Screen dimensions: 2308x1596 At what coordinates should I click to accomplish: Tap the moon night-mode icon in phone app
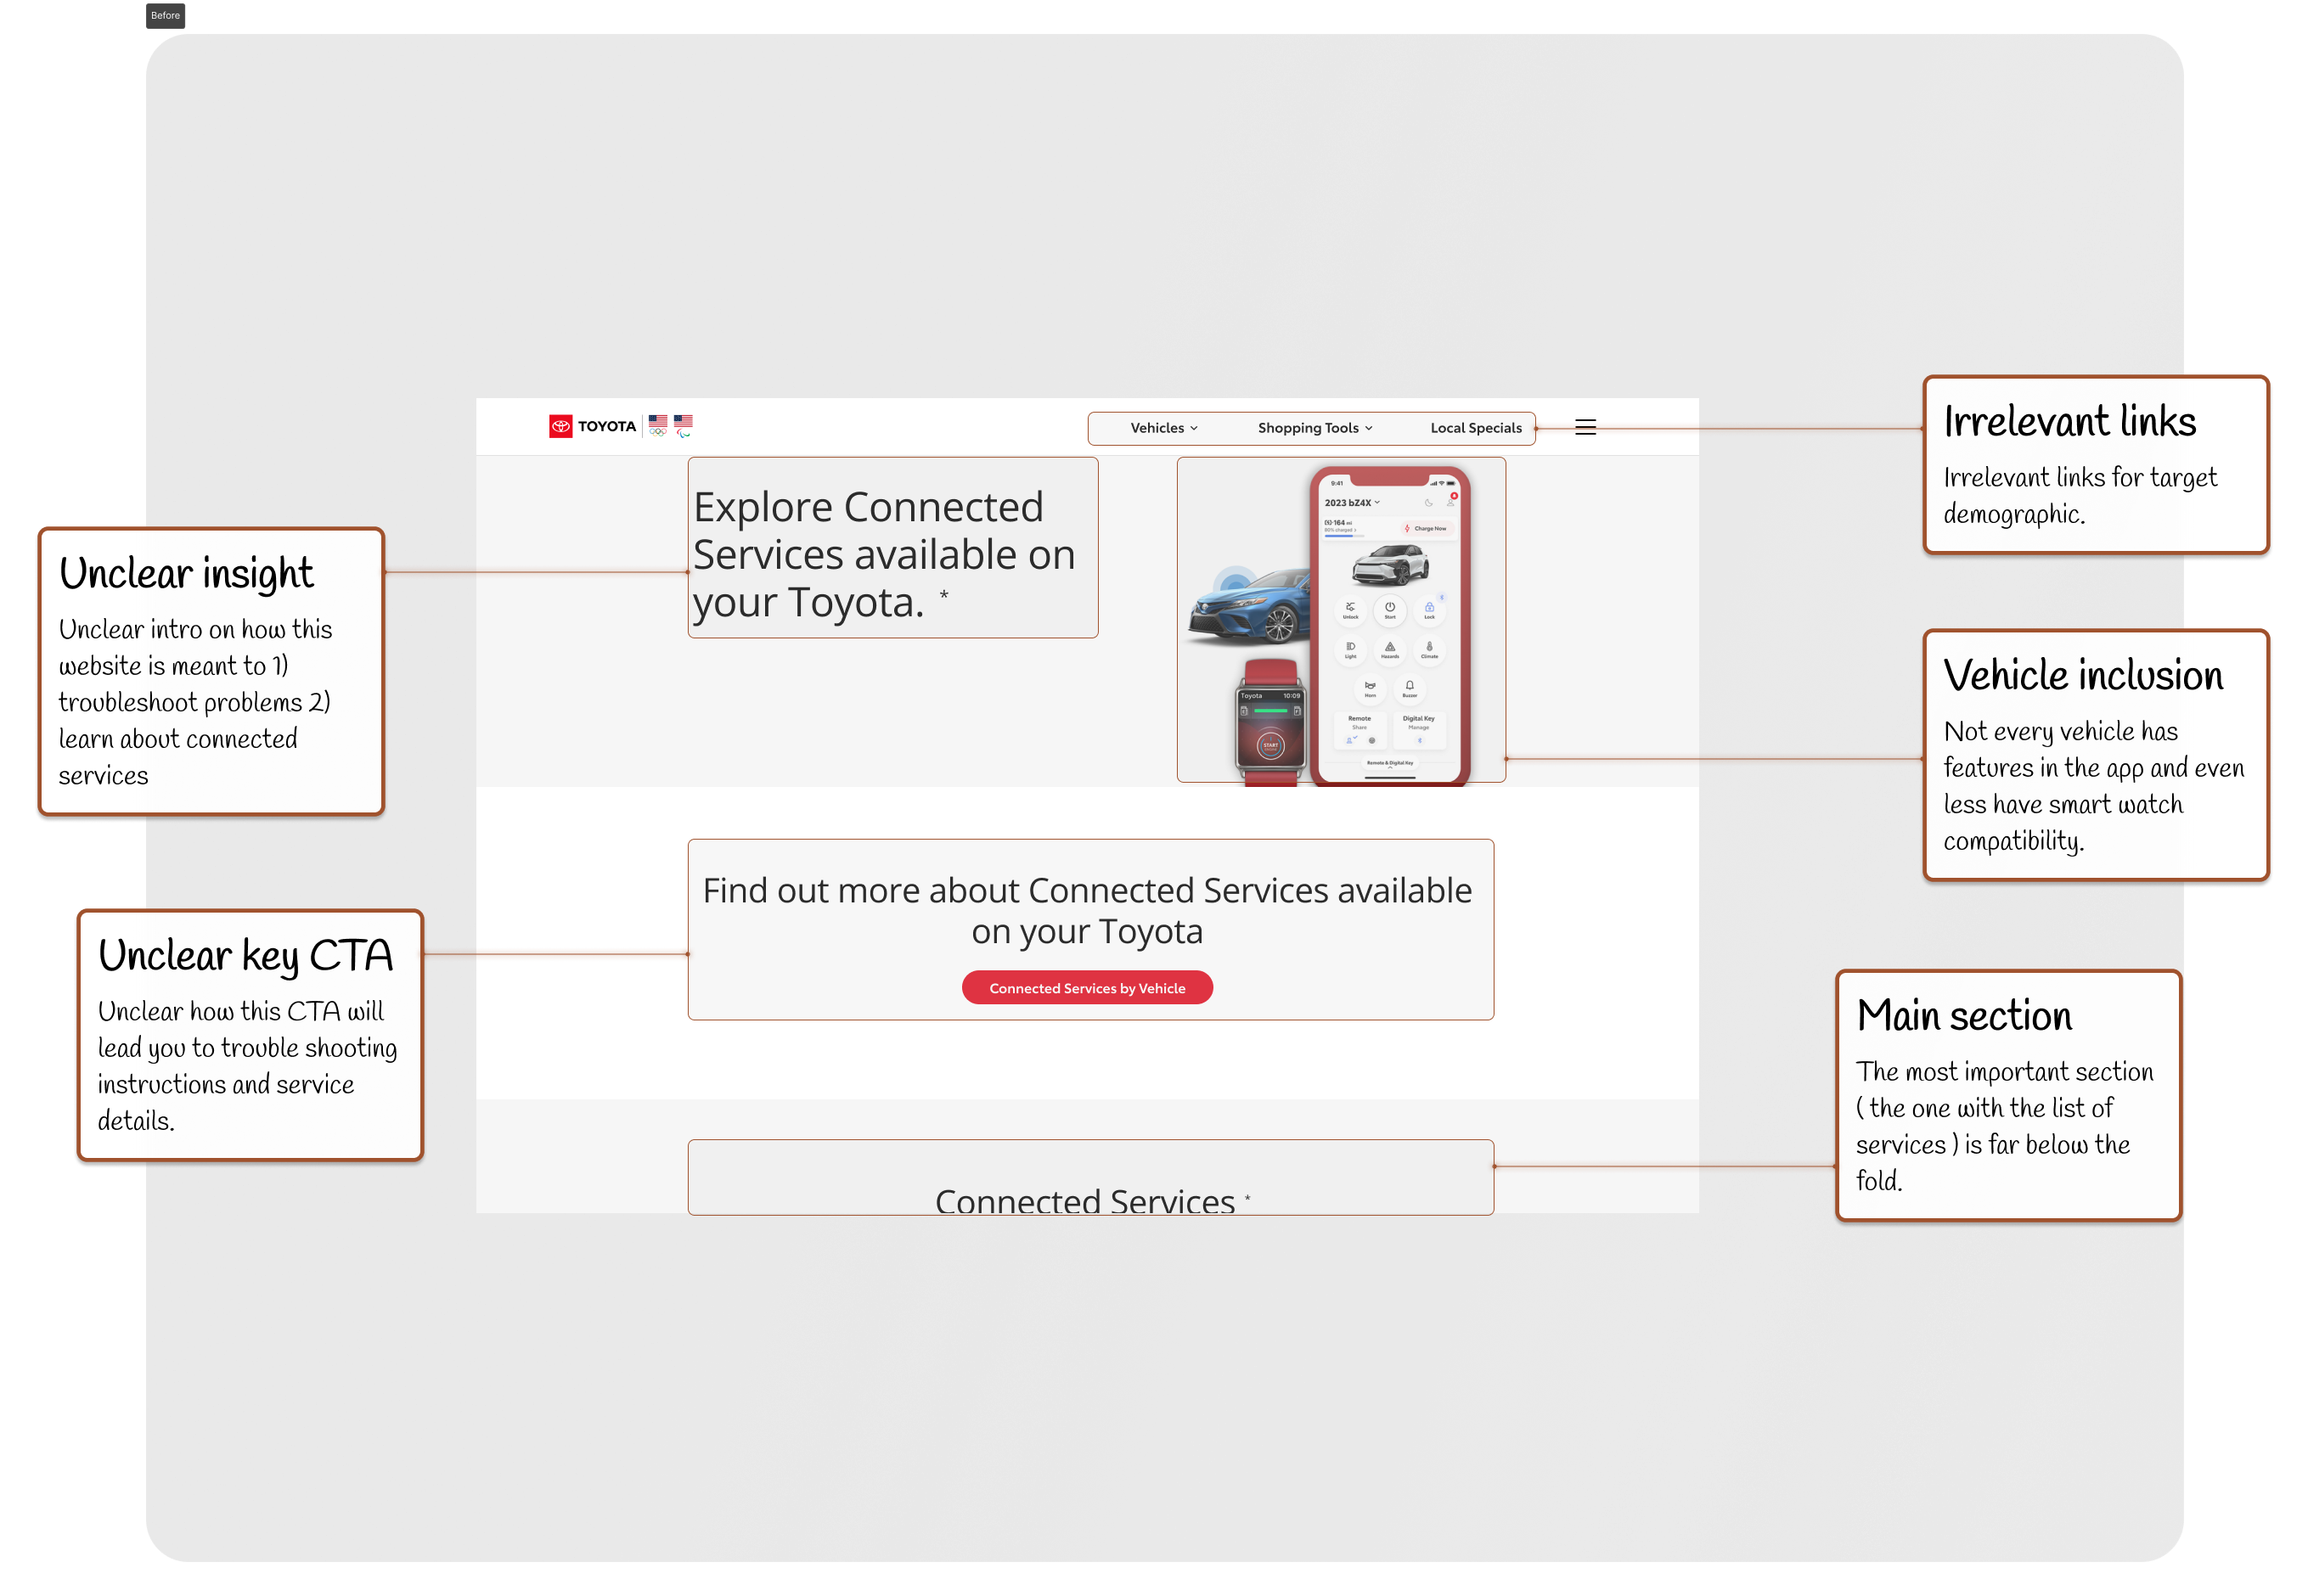(x=1428, y=503)
